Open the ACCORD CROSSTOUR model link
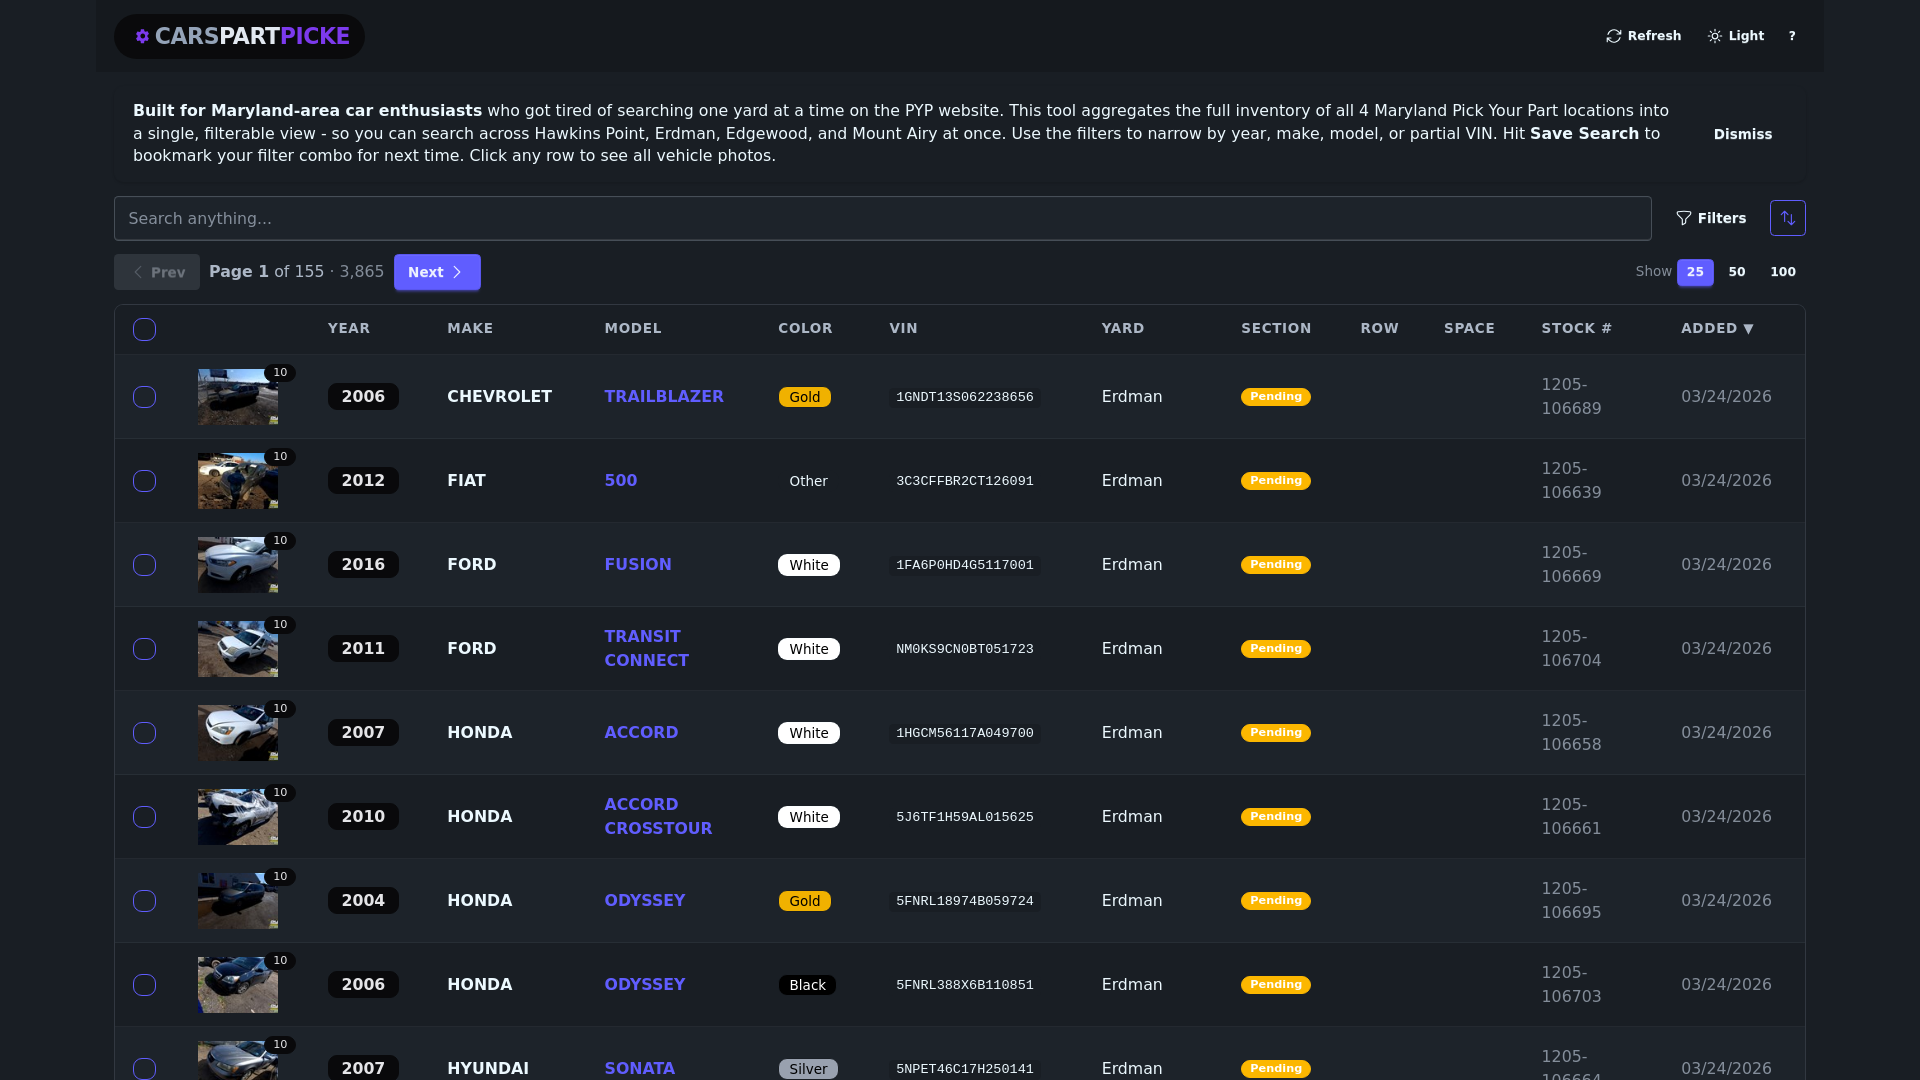 coord(658,817)
